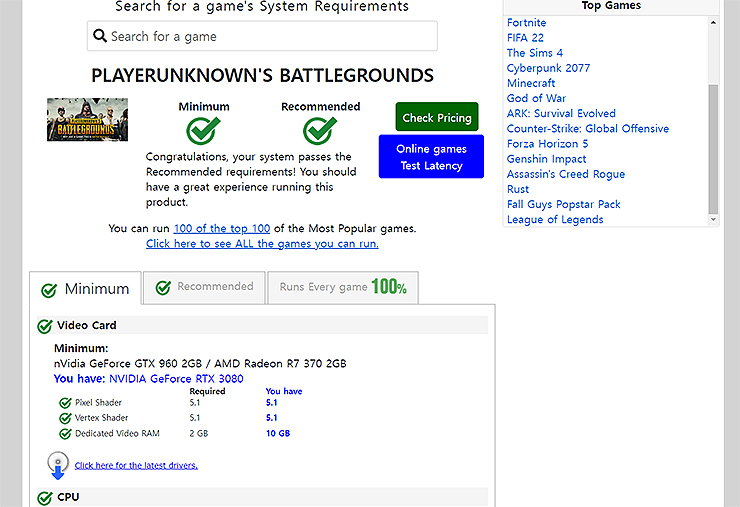740x507 pixels.
Task: Click the 2 GB required RAM value
Action: click(x=199, y=433)
